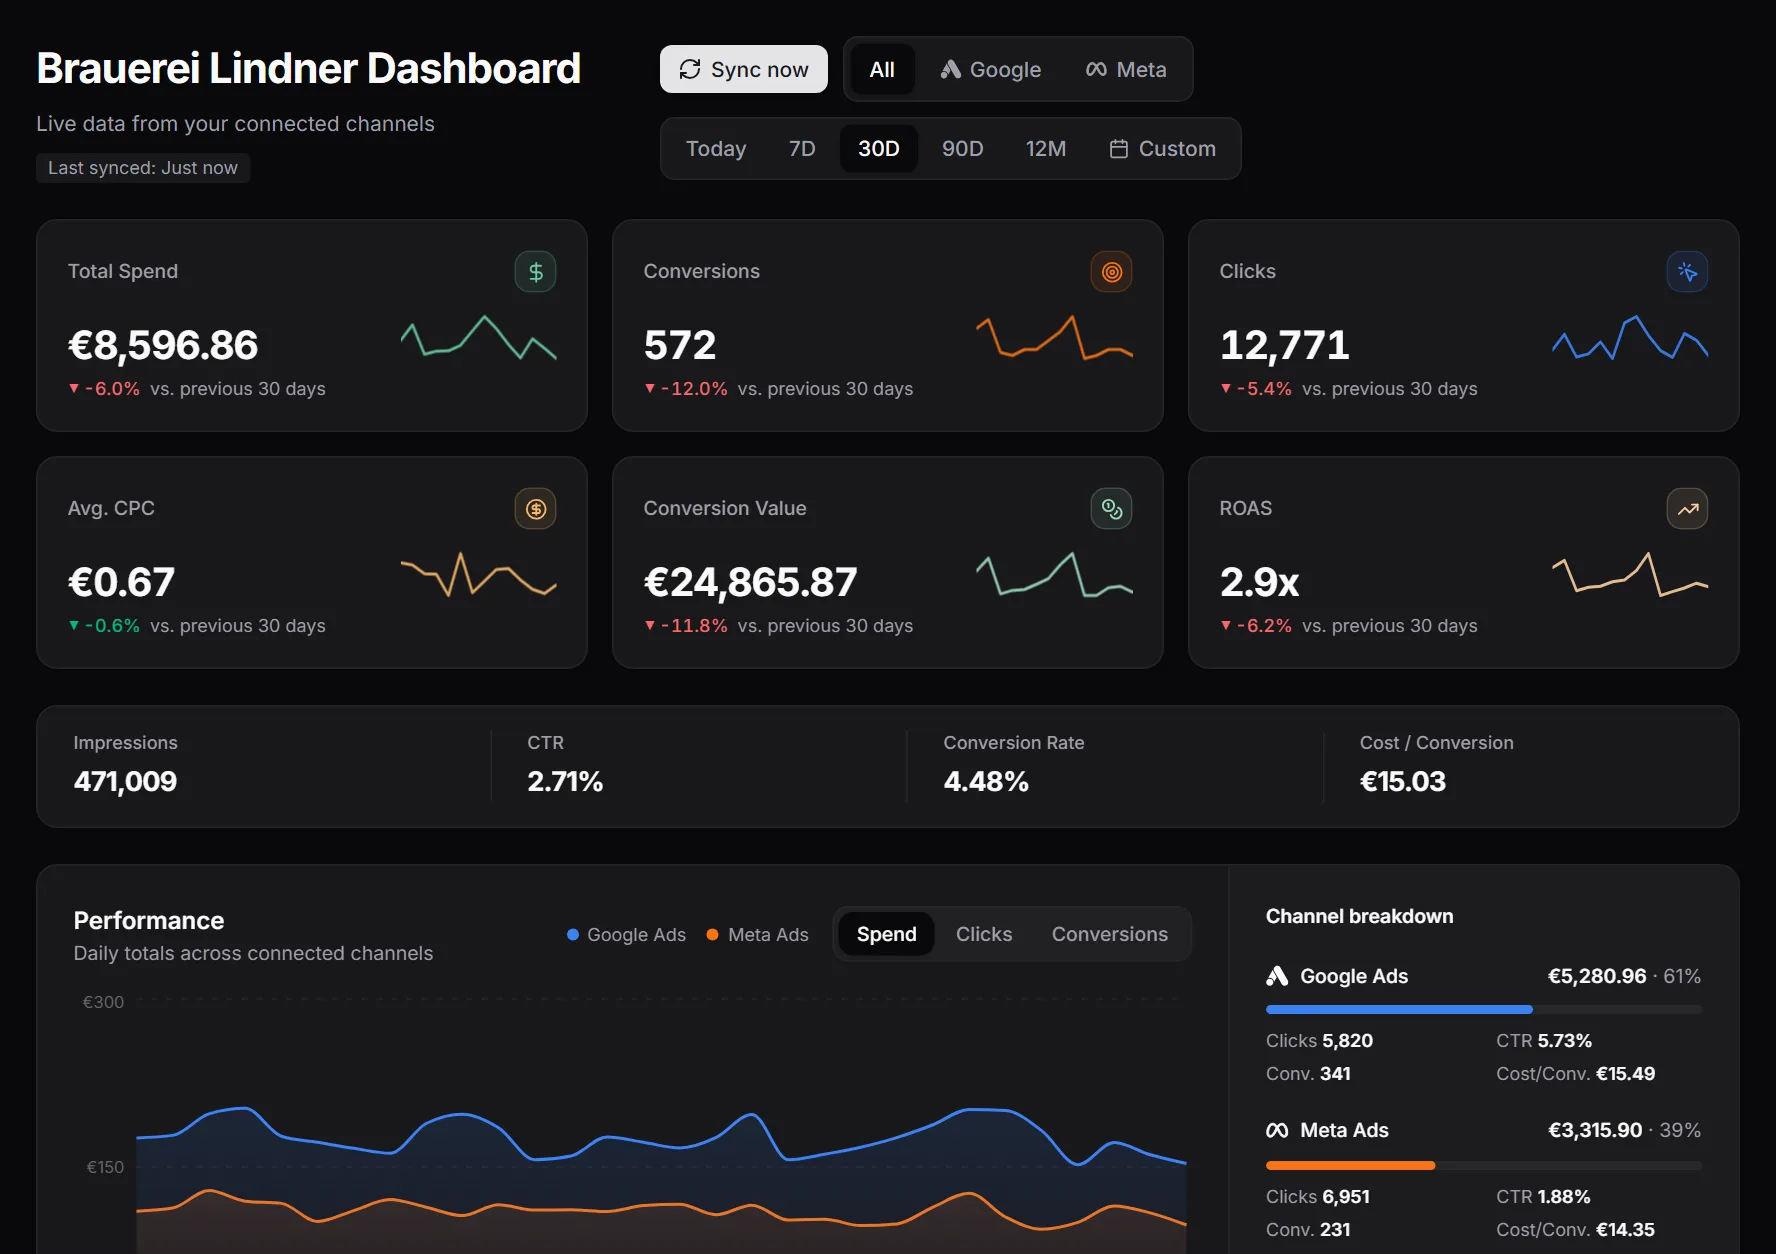Click the Conversion Value sparkline chart

tap(1055, 575)
